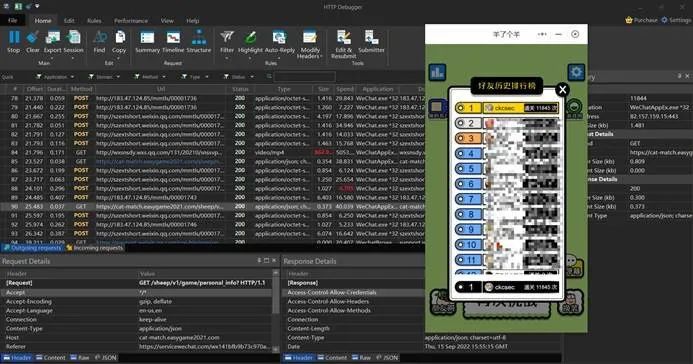Close the friend leaderboard popup
Image resolution: width=693 pixels, height=364 pixels.
pos(562,90)
